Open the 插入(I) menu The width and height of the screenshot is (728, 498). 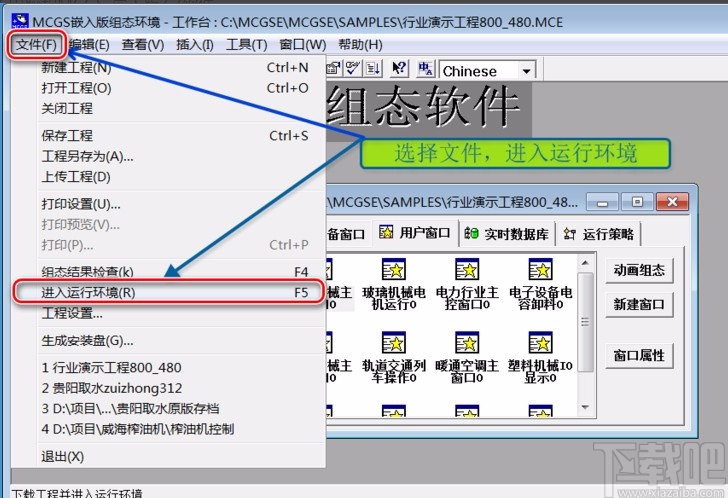pyautogui.click(x=195, y=45)
